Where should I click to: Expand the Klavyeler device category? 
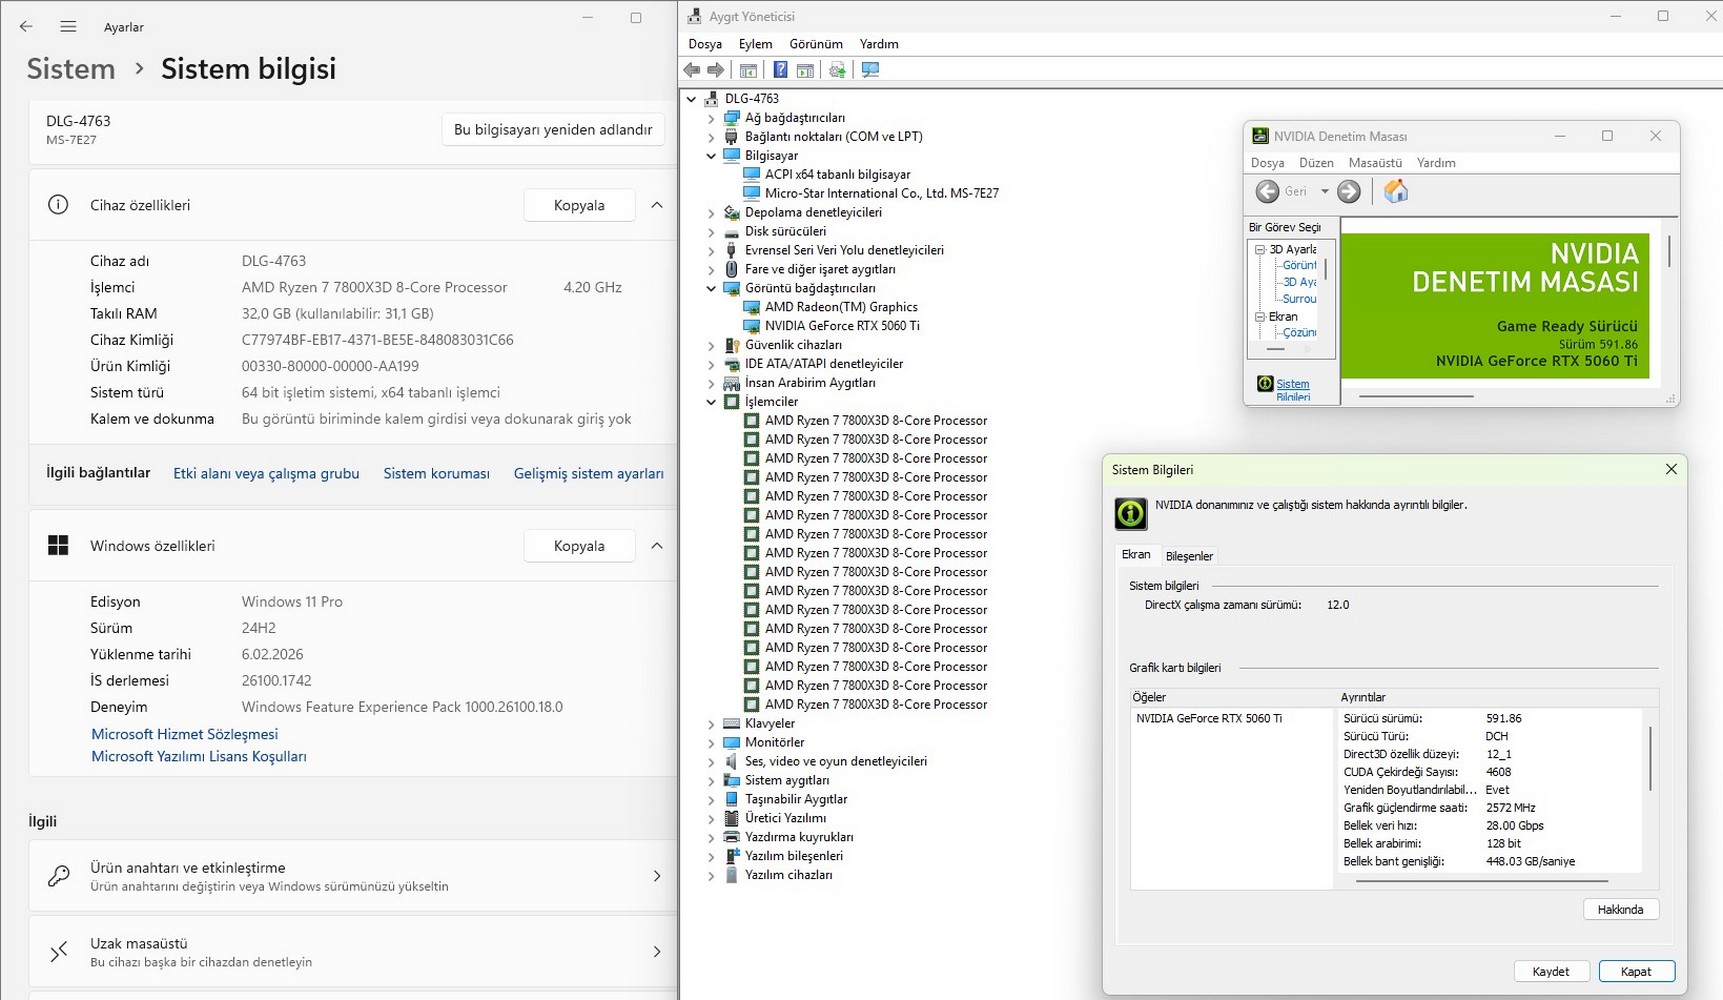pyautogui.click(x=711, y=724)
